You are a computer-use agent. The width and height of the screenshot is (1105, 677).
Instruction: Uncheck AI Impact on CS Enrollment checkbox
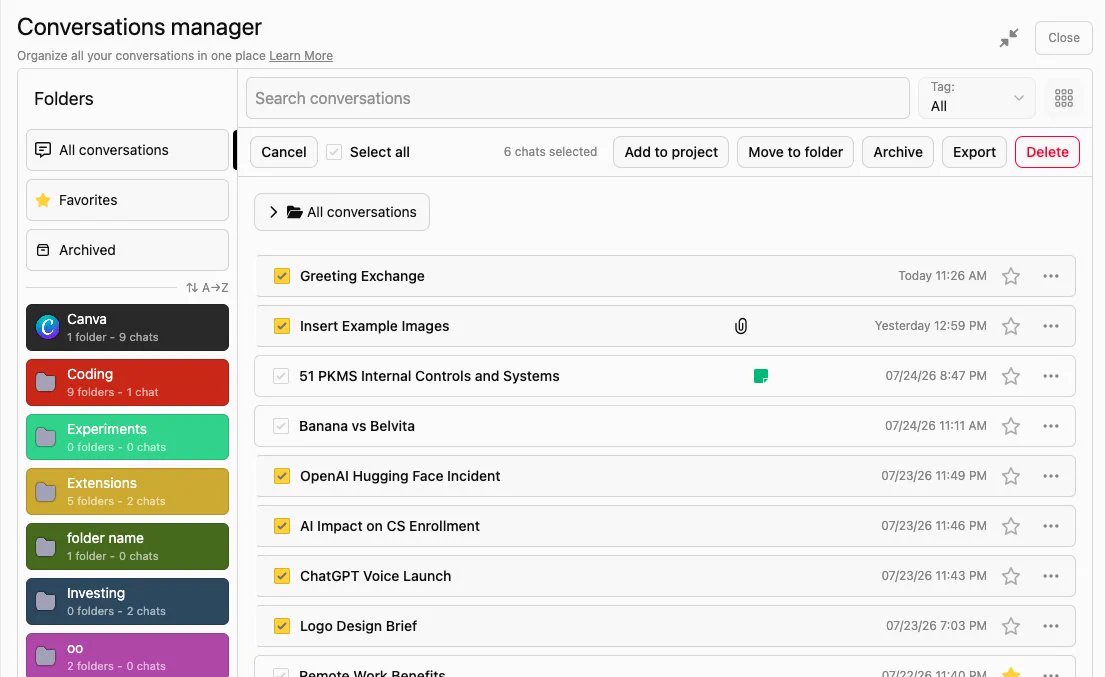click(x=282, y=526)
